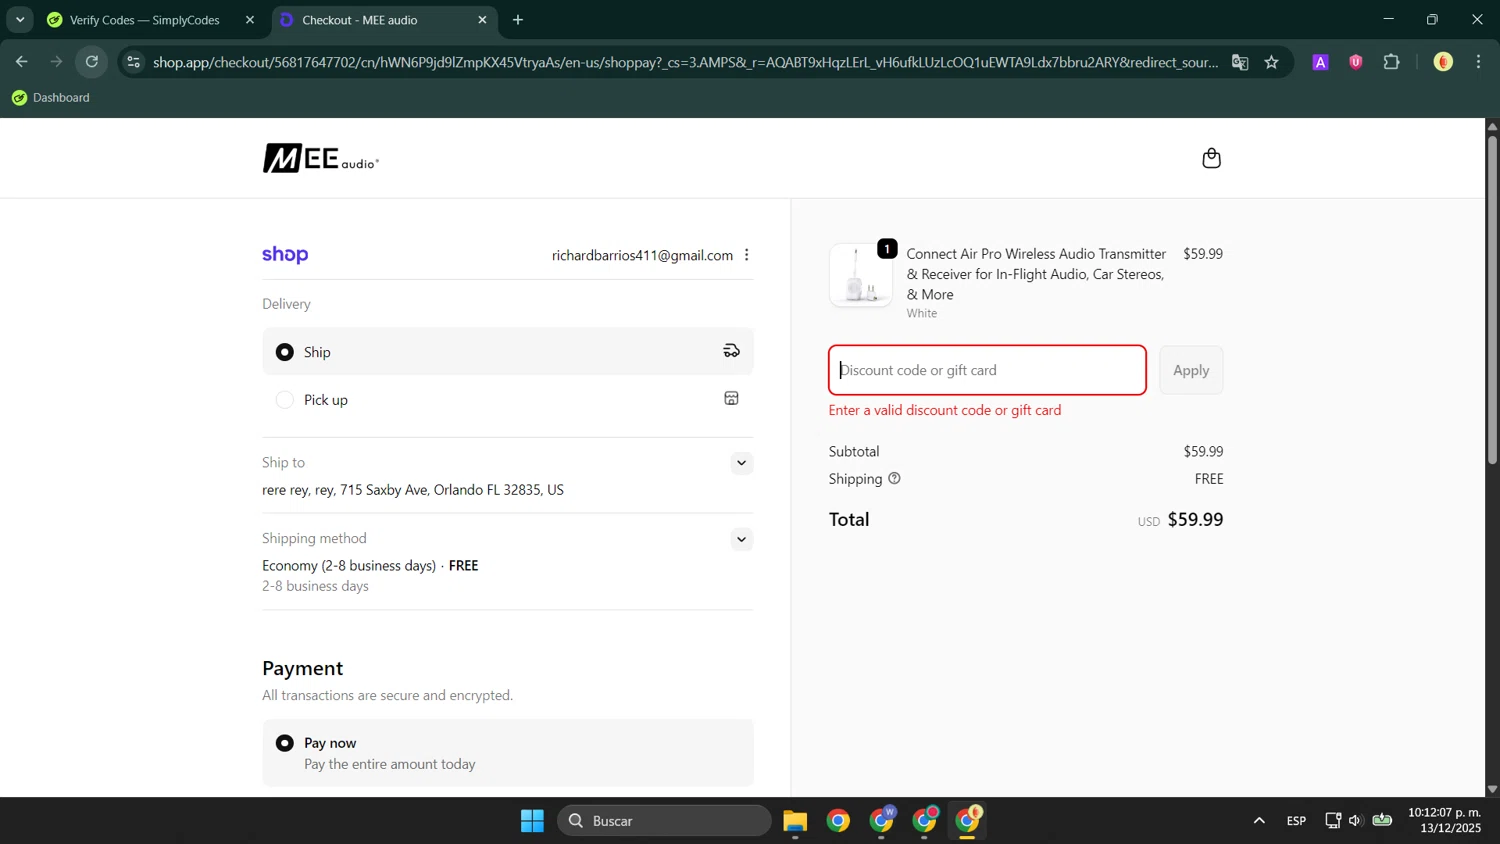Open the red shield extension icon
Screen dimensions: 1500x844
tap(1356, 62)
